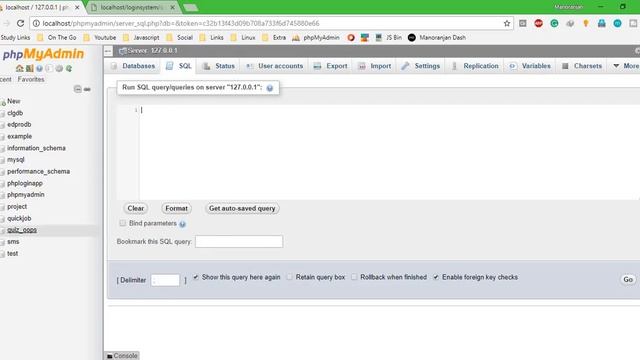The image size is (640, 360).
Task: Click the colorful bookmark icon before JS Bin
Action: pyautogui.click(x=364, y=38)
